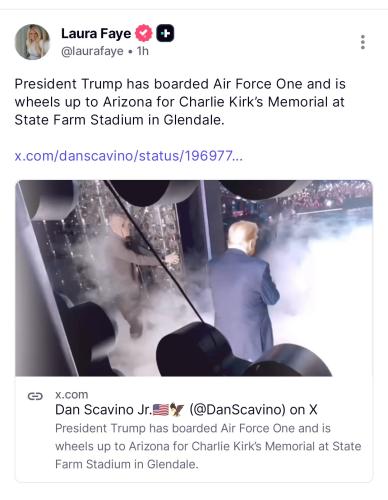Viewport: 388px width, 500px height.
Task: Click the chain link icon in card
Action: (35, 396)
